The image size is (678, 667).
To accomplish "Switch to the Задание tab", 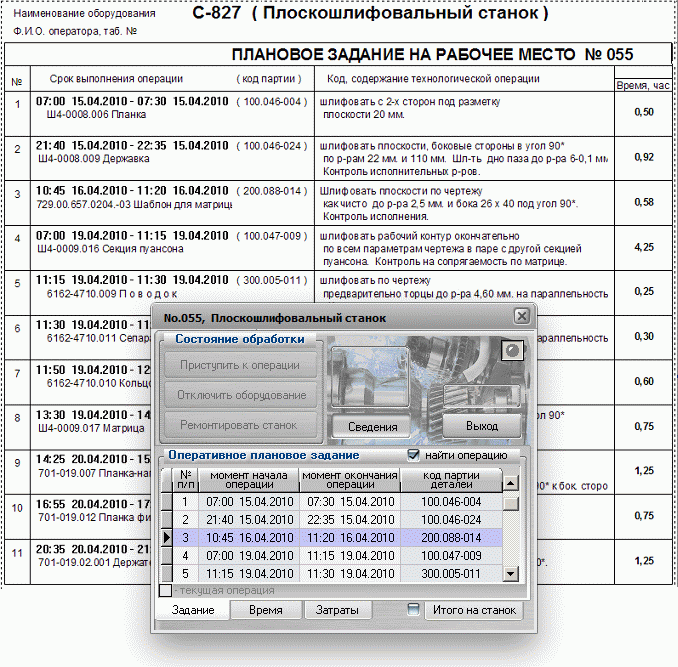I will coord(193,610).
